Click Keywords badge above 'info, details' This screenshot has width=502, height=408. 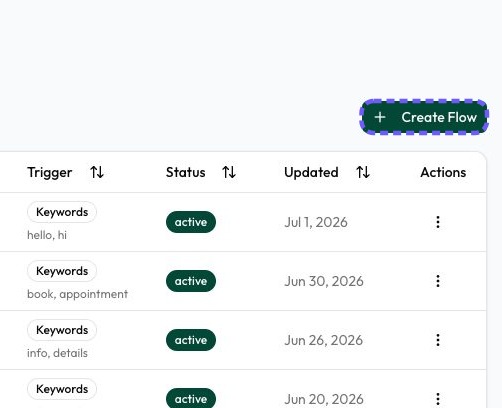click(62, 330)
